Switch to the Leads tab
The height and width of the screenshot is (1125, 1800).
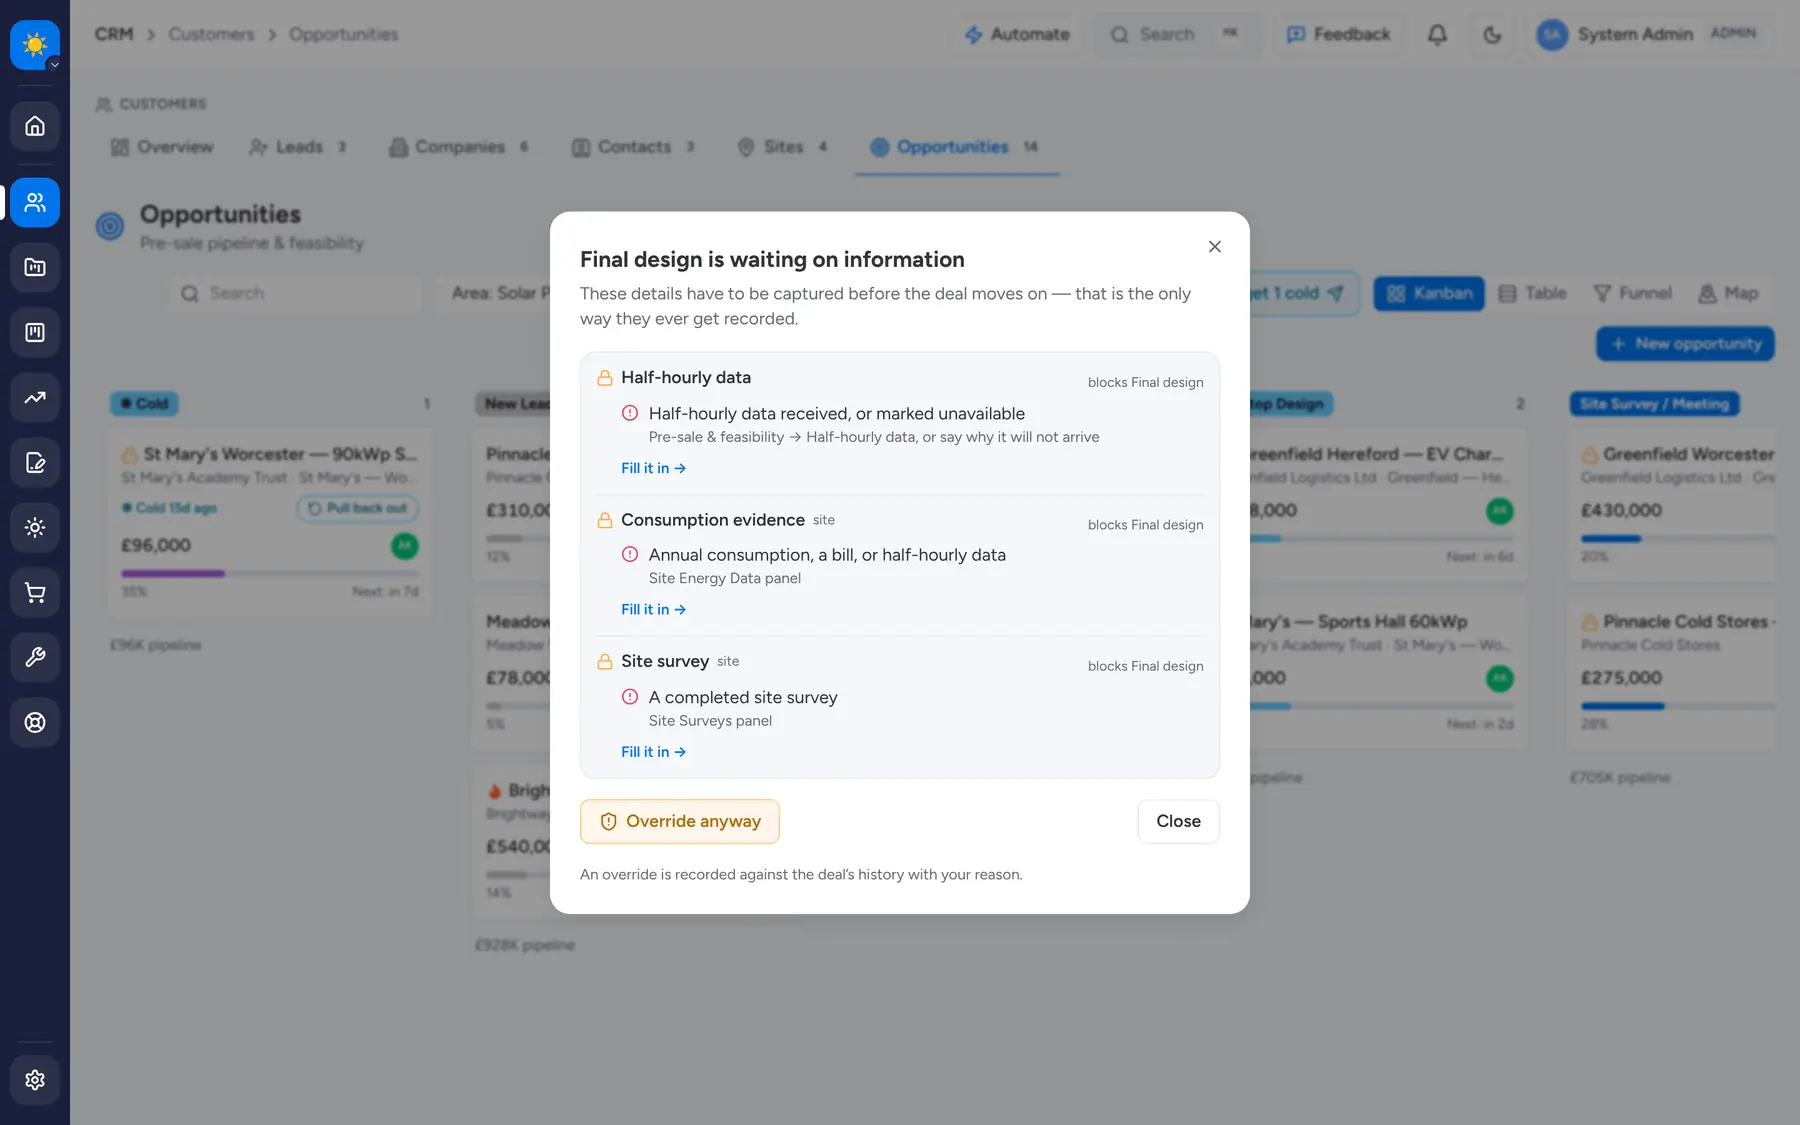click(297, 147)
